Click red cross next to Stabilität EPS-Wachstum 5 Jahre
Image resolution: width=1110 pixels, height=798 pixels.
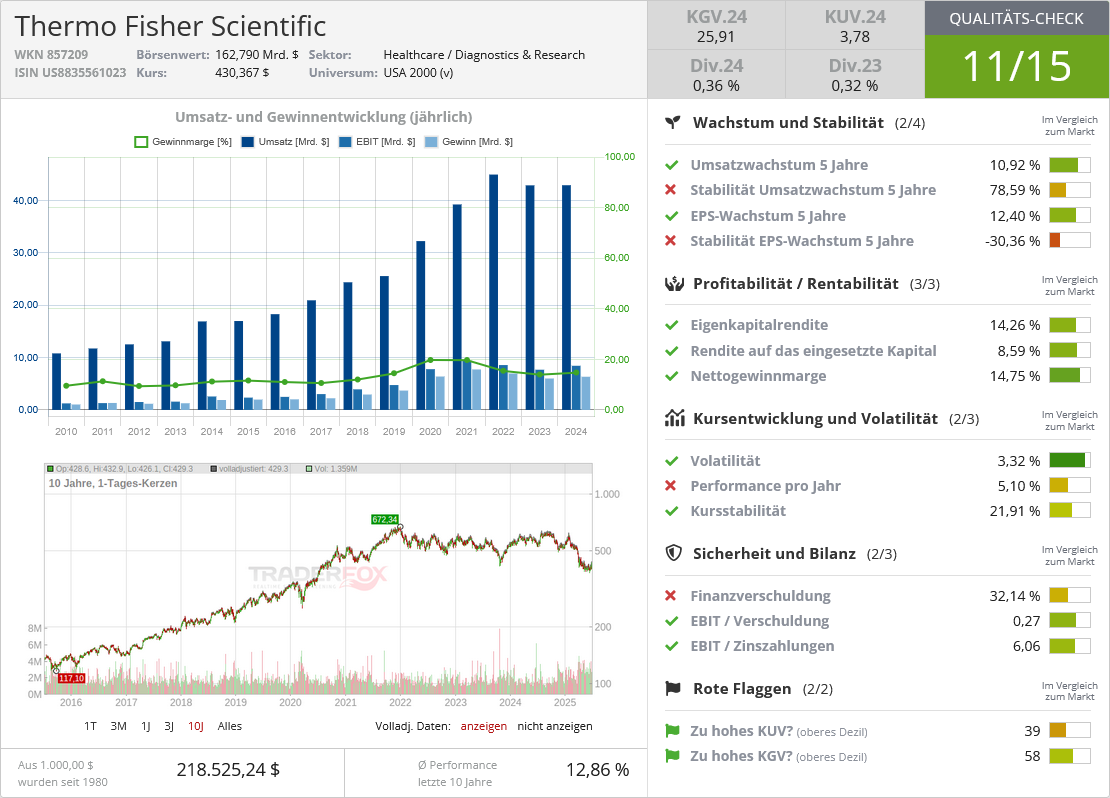tap(670, 241)
